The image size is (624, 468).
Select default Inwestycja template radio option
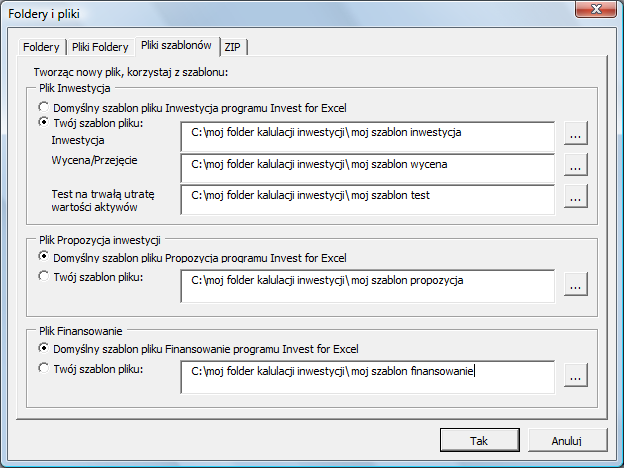tap(43, 107)
